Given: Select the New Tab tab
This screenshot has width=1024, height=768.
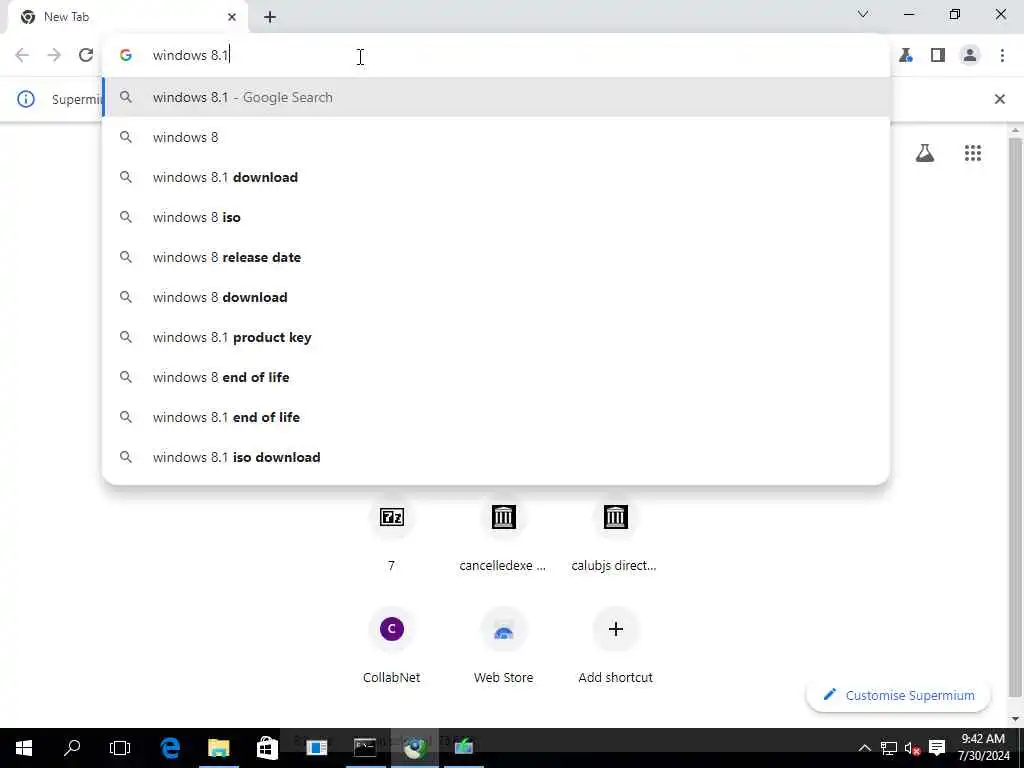Looking at the screenshot, I should [x=128, y=17].
